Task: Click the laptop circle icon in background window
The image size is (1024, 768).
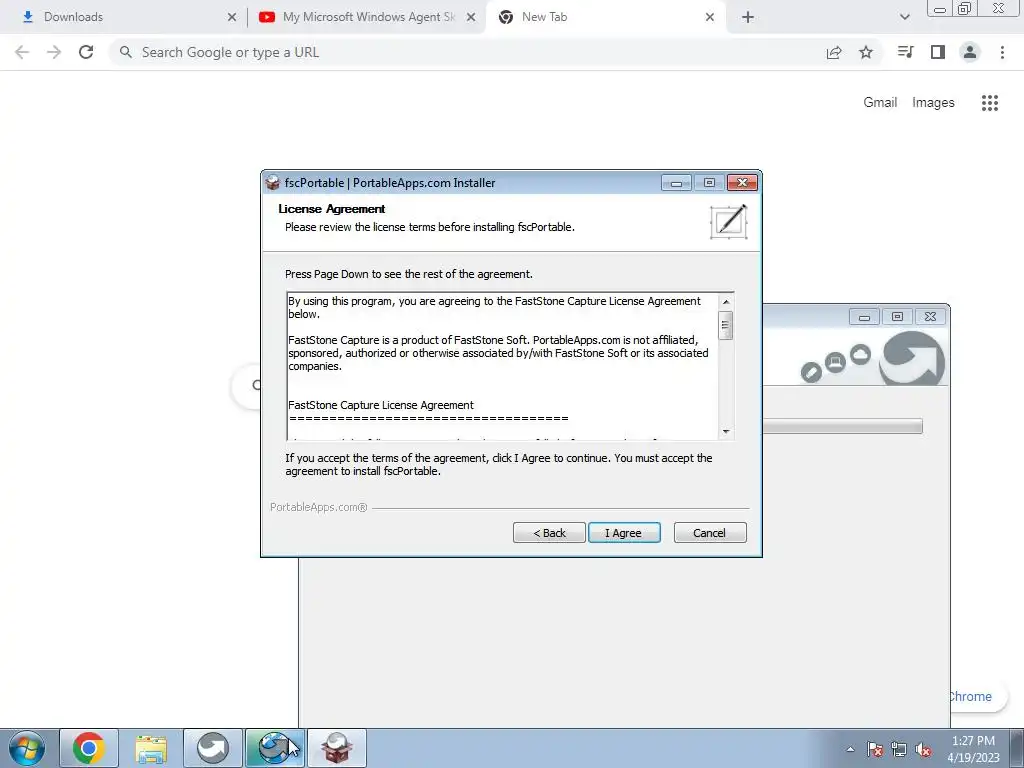Action: point(835,362)
